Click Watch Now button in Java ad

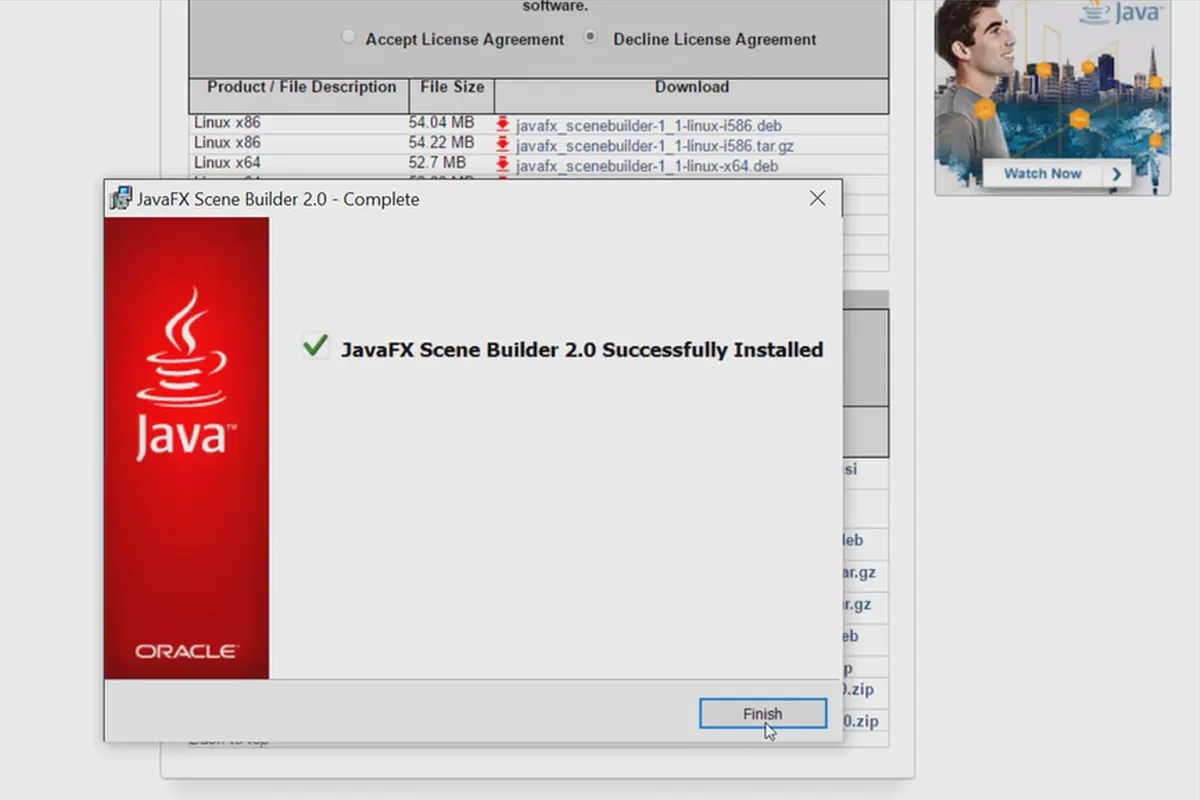[x=1055, y=173]
